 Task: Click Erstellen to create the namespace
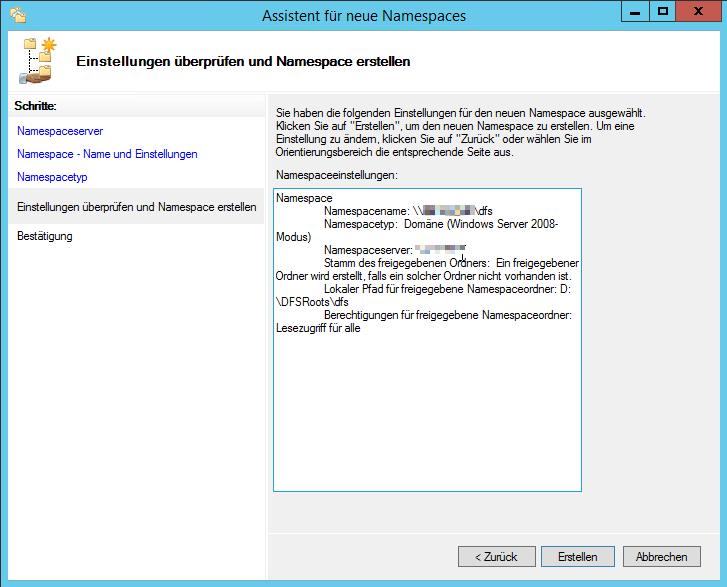pyautogui.click(x=578, y=557)
